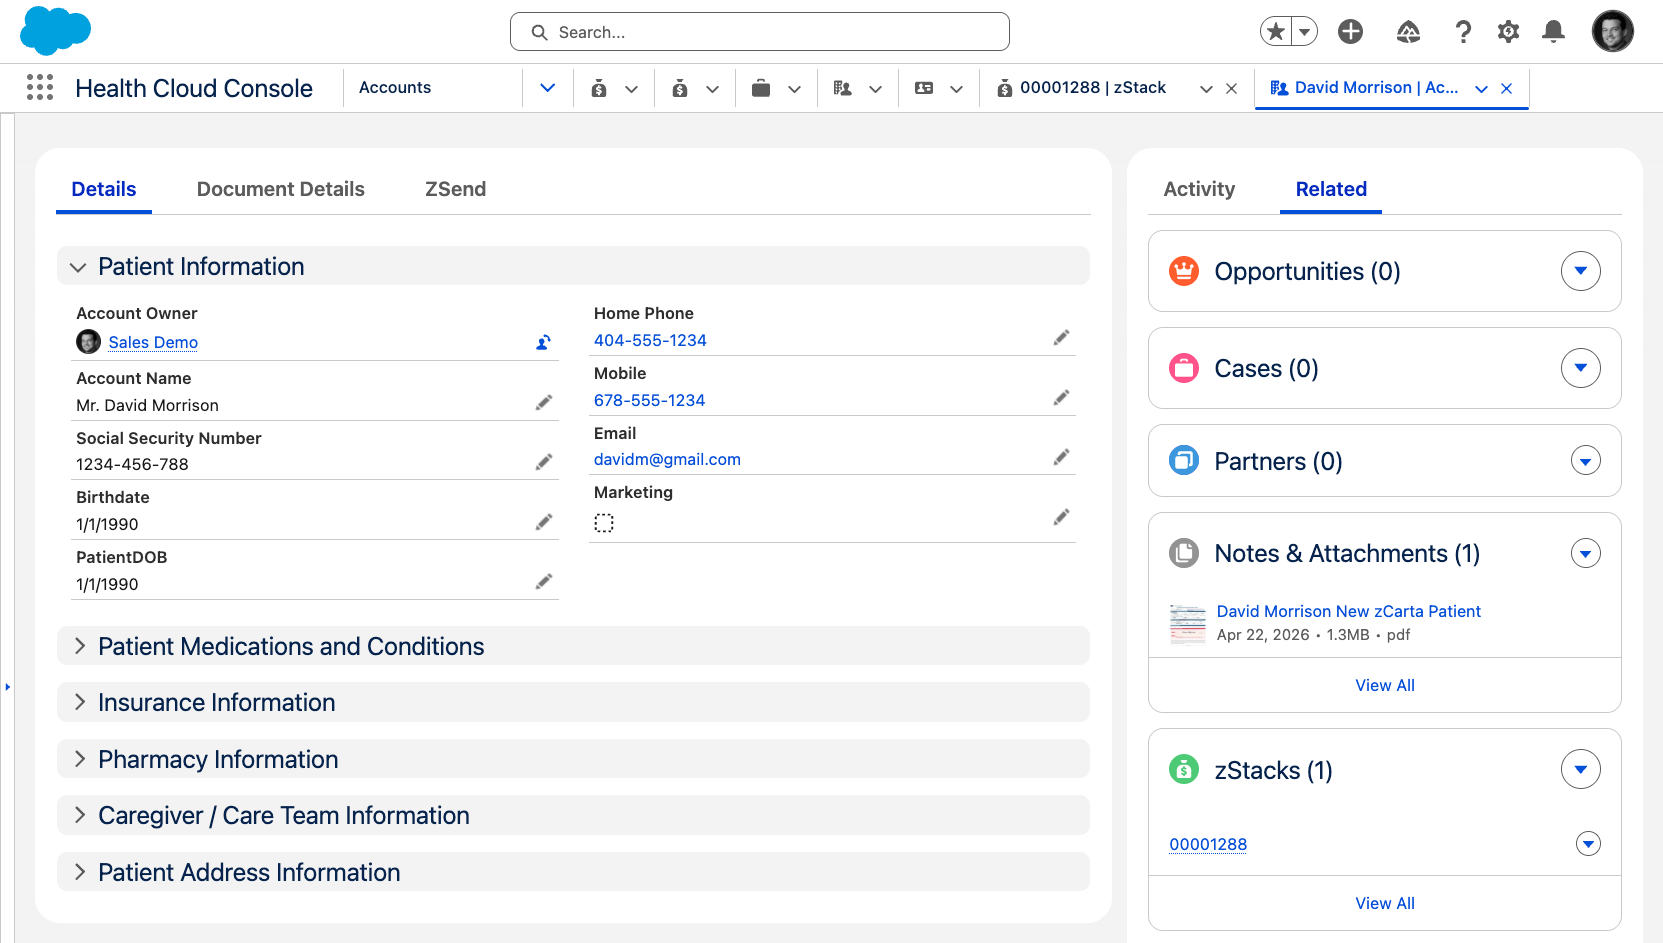Open the building-person navigation tab icon
Screen dimensions: 1663x943
[843, 88]
